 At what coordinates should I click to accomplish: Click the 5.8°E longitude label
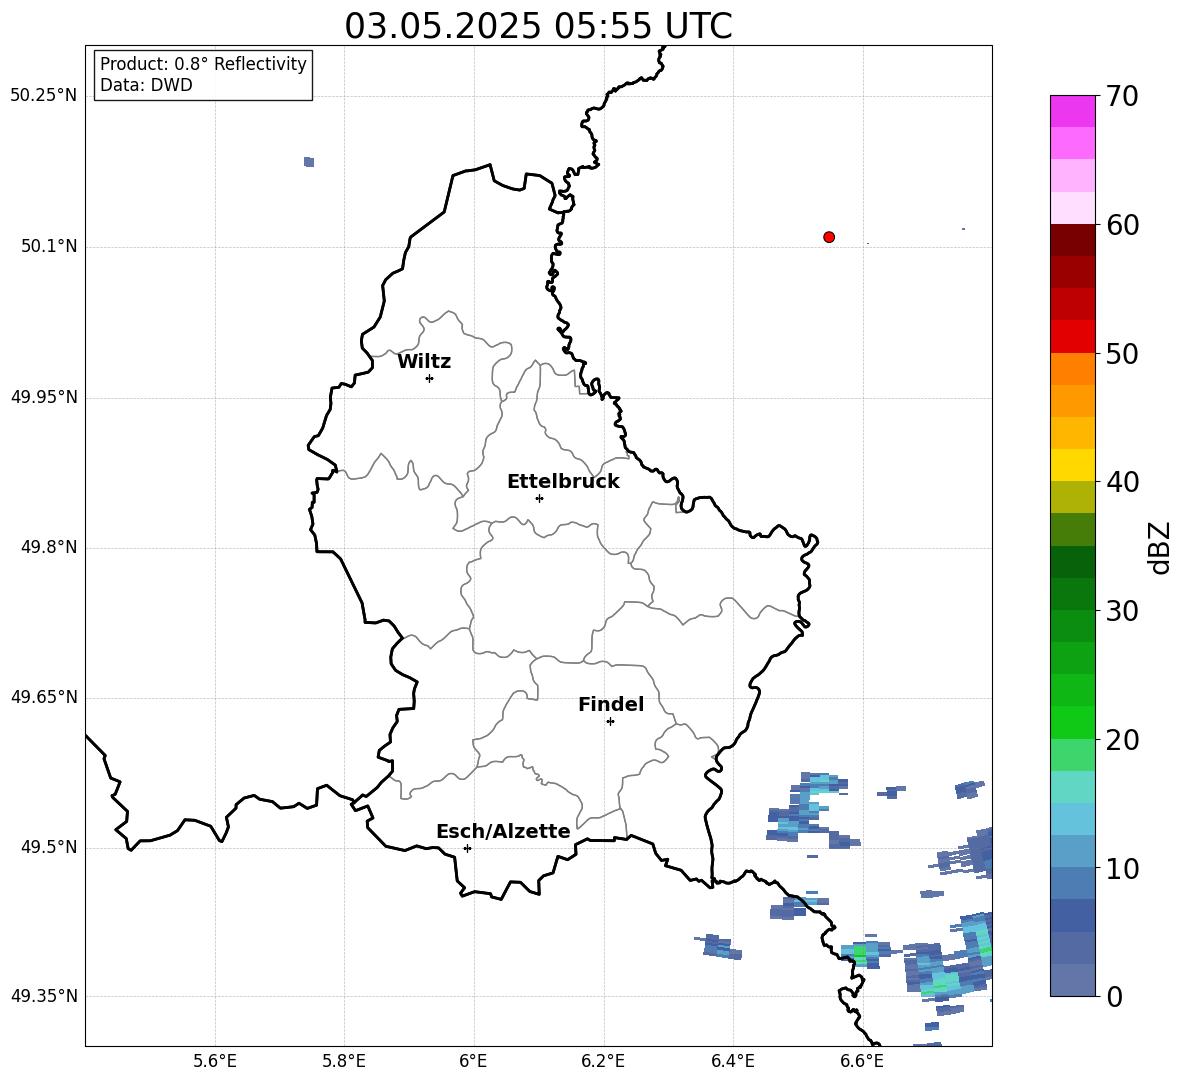(x=344, y=1062)
